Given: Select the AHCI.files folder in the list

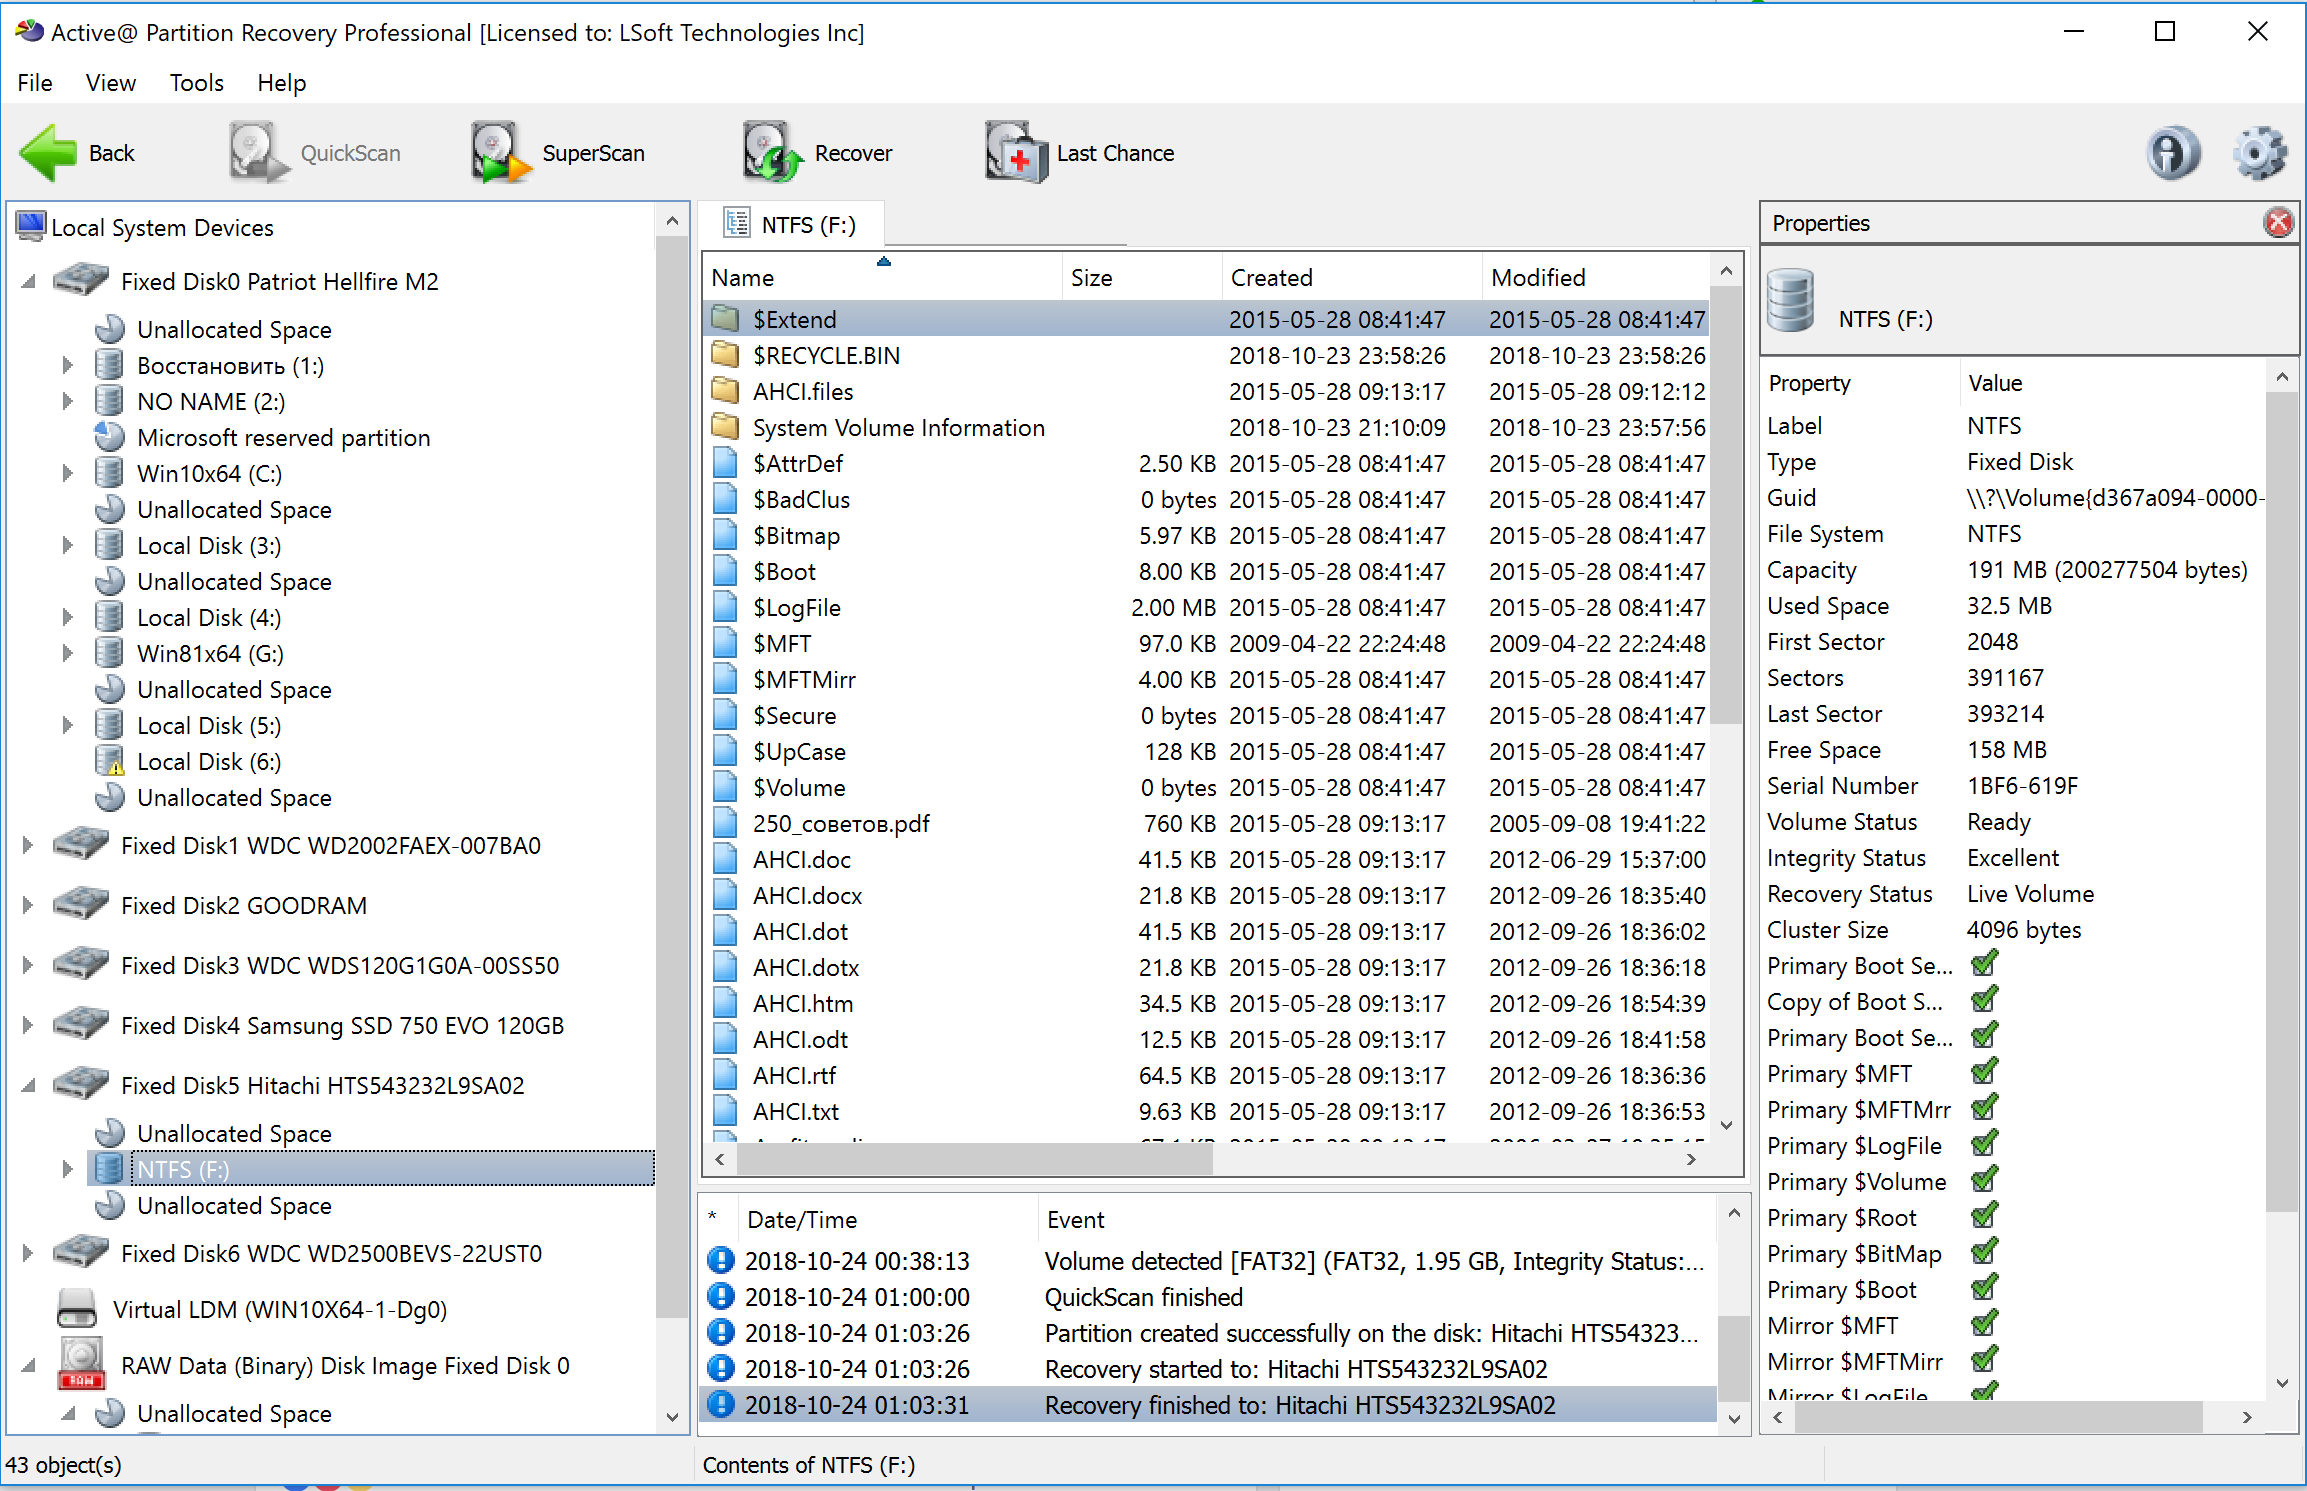Looking at the screenshot, I should pyautogui.click(x=802, y=391).
